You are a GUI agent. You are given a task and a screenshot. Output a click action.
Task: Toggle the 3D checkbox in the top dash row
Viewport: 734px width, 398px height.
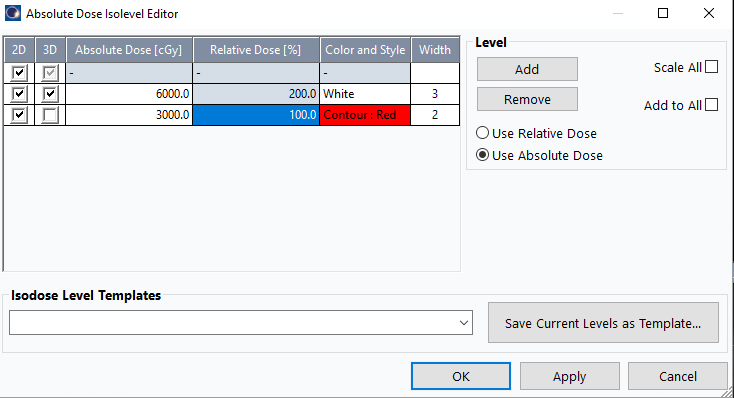tap(50, 73)
